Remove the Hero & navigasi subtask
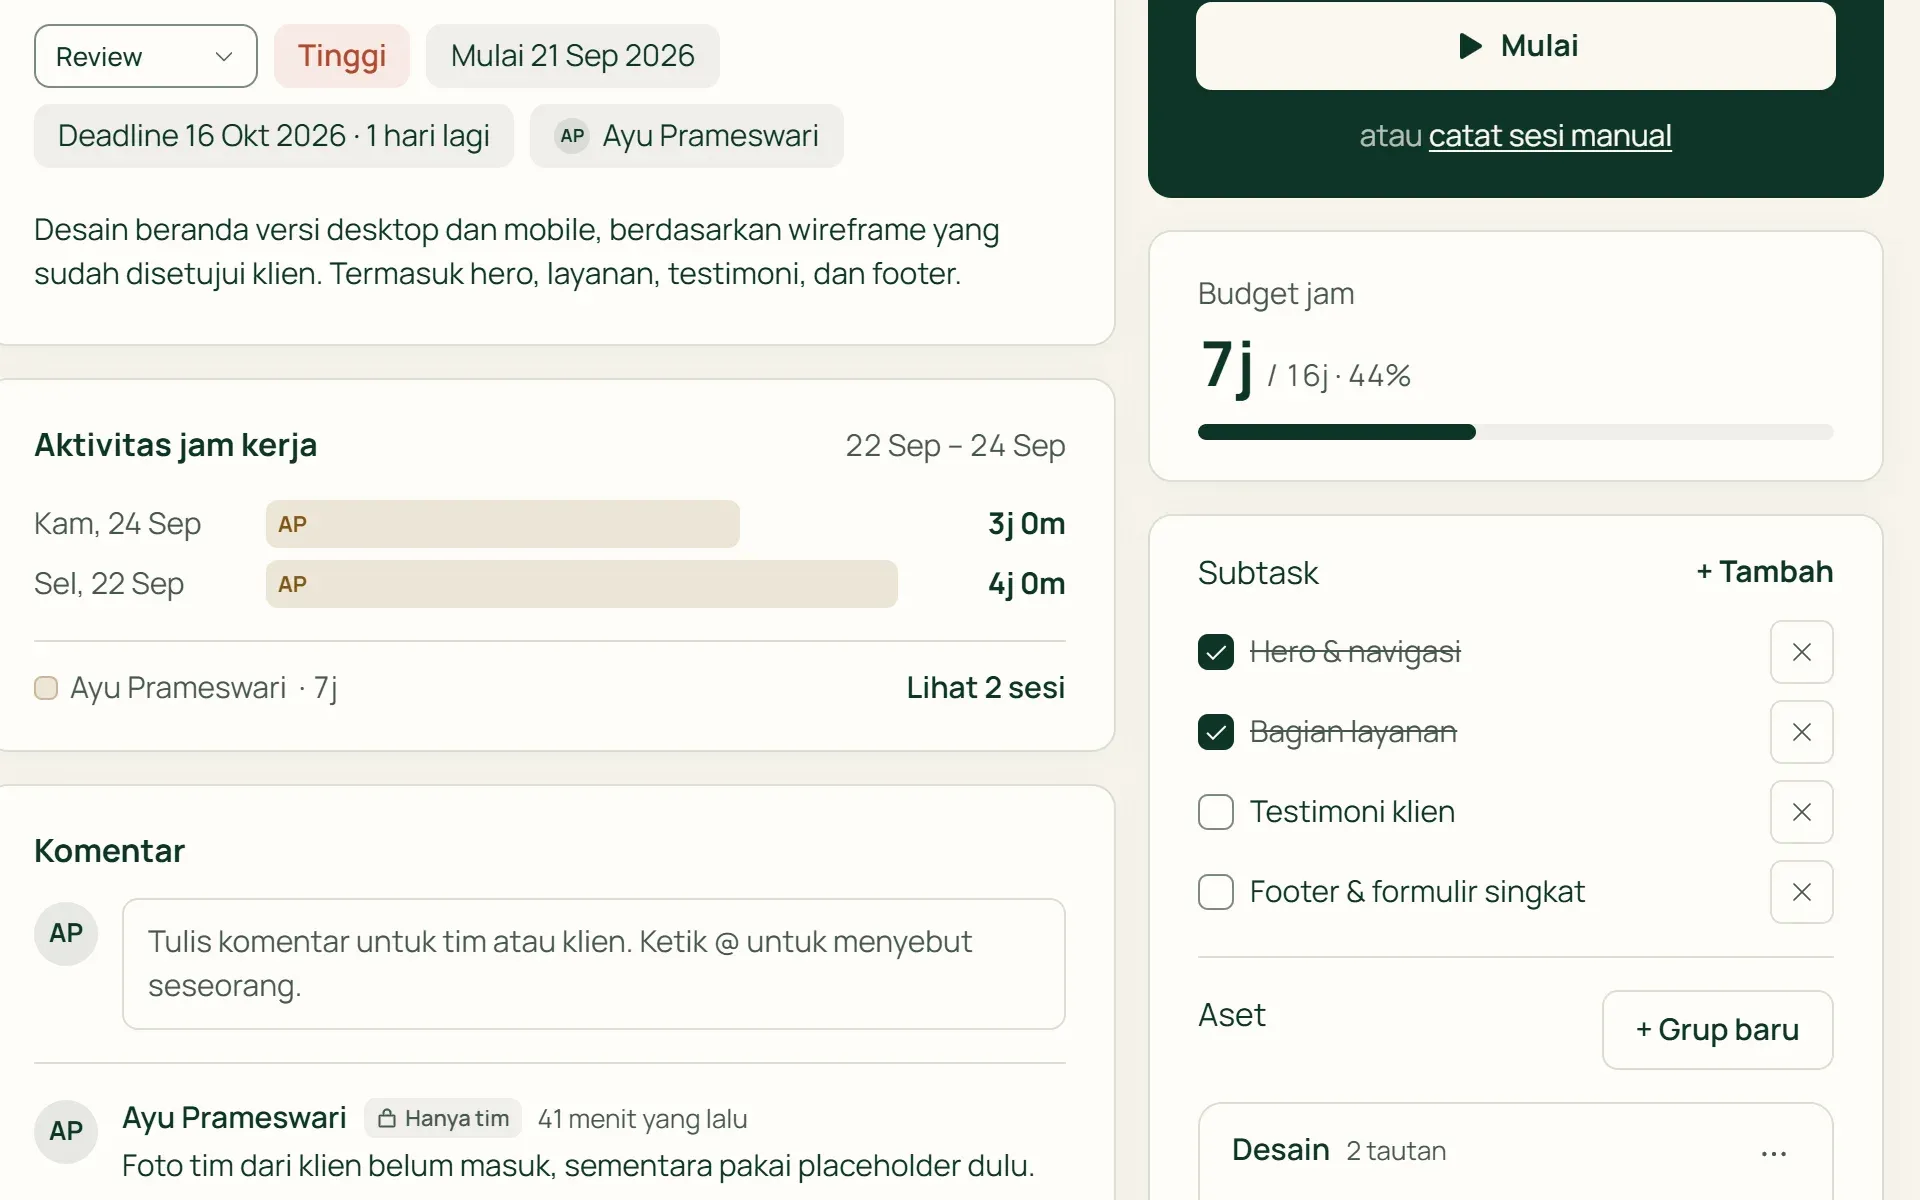The image size is (1920, 1200). point(1802,652)
